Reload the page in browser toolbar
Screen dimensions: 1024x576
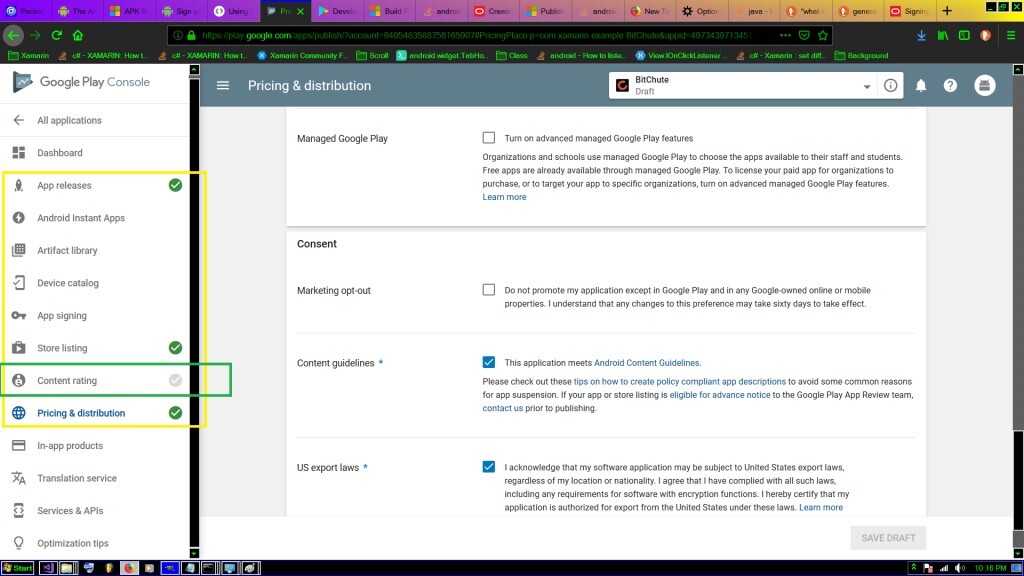57,34
